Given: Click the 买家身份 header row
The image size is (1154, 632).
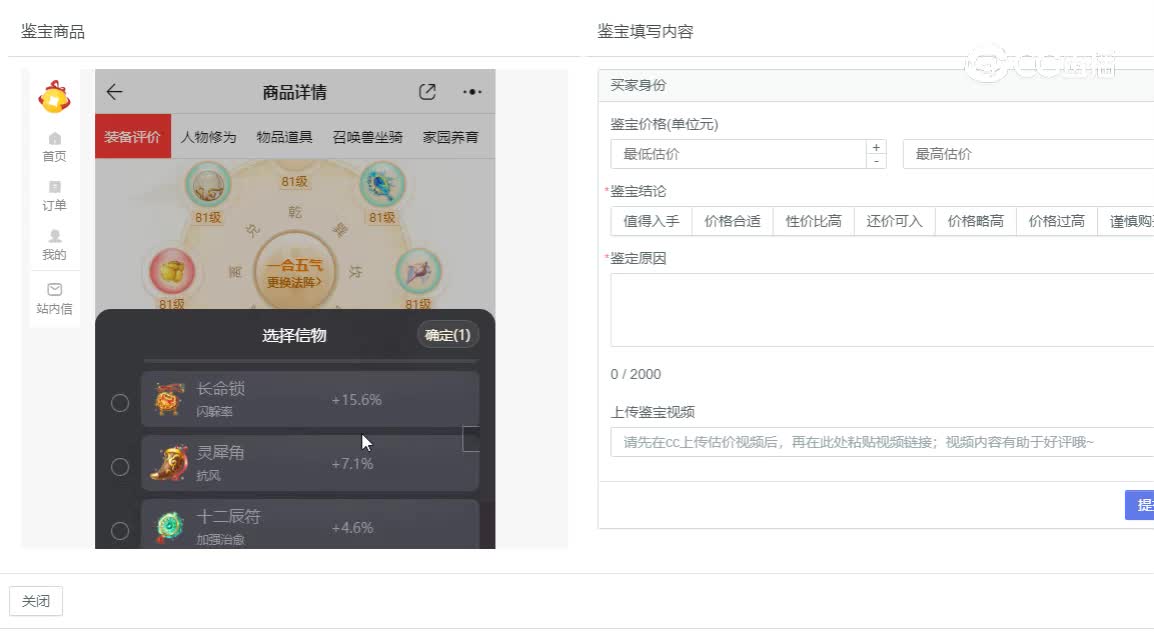Looking at the screenshot, I should click(876, 85).
